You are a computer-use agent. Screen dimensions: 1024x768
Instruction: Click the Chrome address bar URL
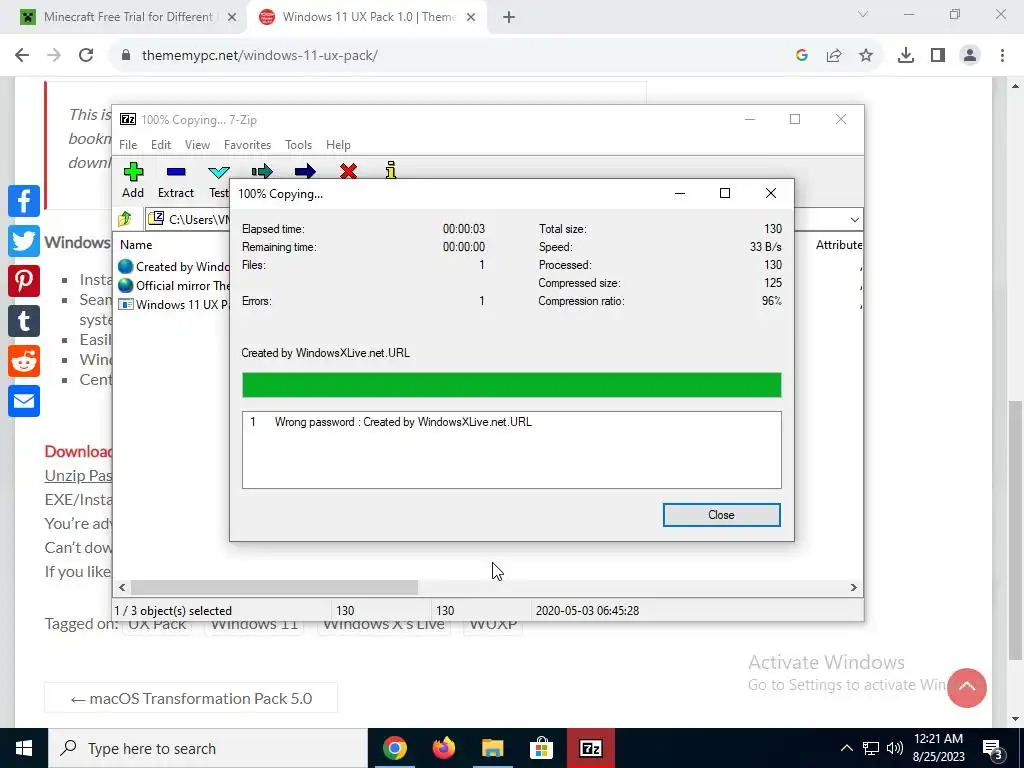coord(259,56)
